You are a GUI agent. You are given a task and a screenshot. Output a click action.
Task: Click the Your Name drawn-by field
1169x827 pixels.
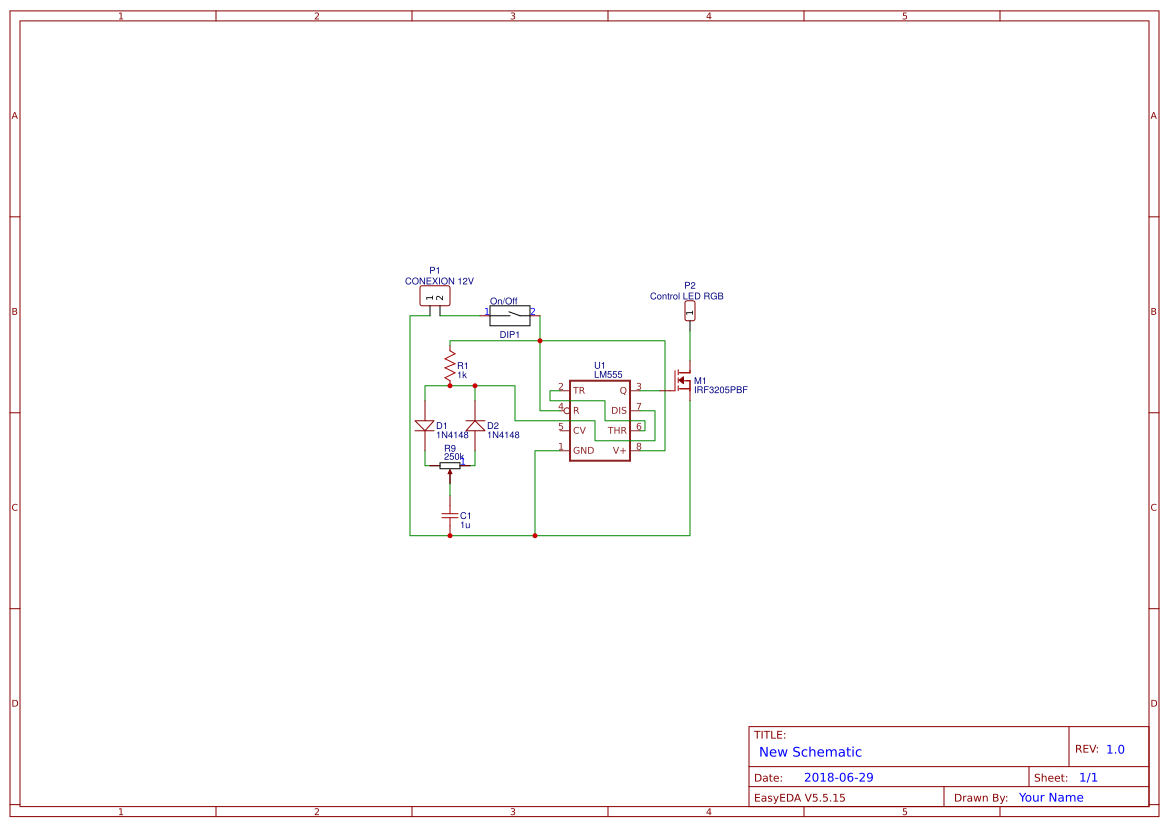pos(1050,797)
